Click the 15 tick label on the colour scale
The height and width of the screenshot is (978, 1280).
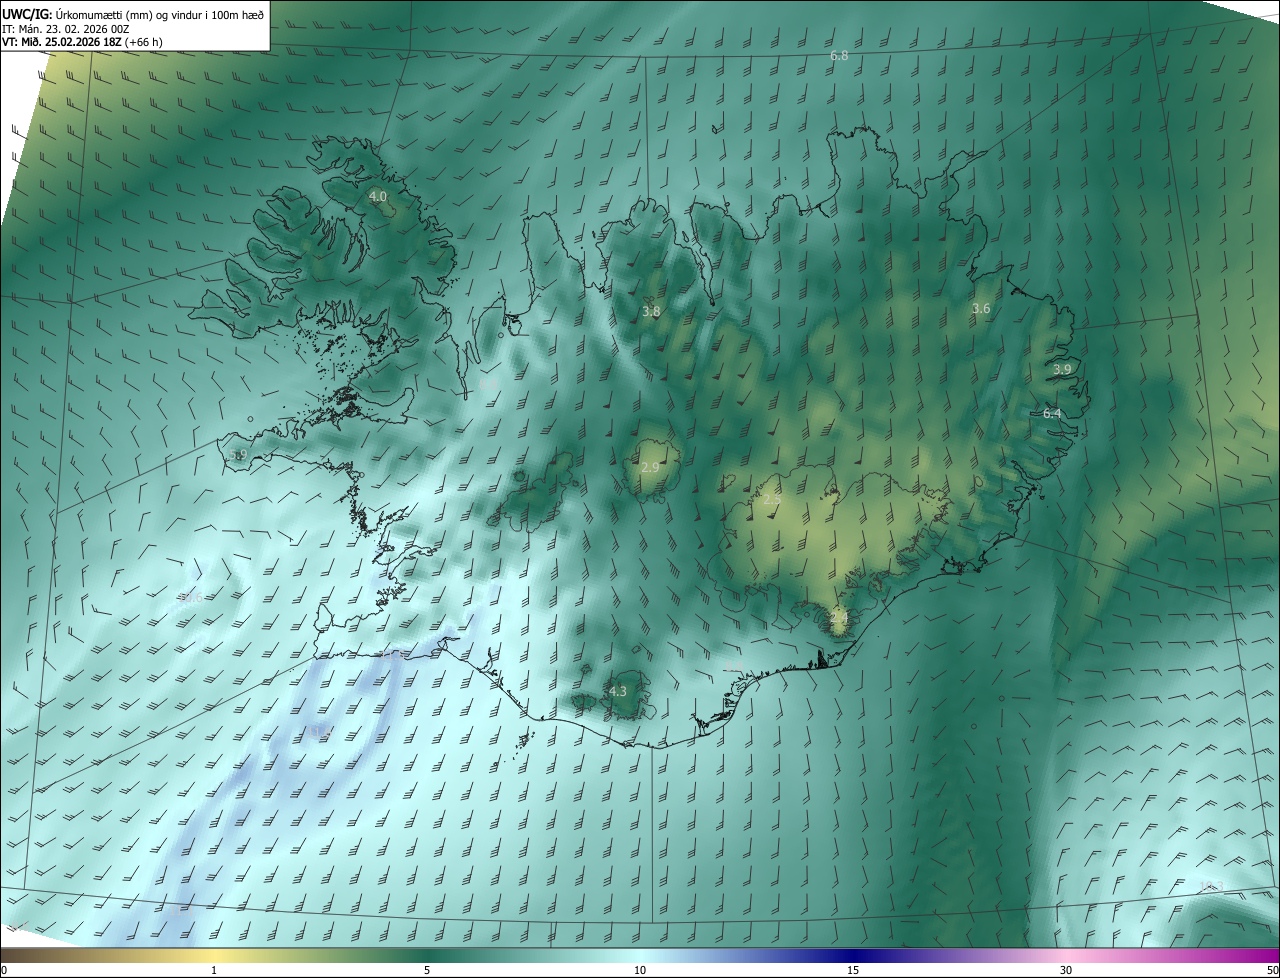853,970
